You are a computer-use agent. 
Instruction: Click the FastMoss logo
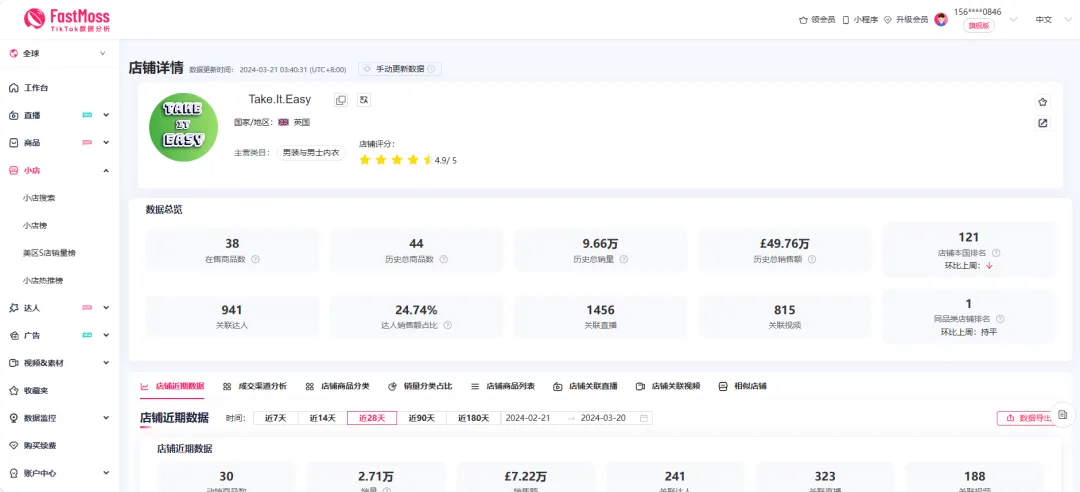tap(67, 19)
